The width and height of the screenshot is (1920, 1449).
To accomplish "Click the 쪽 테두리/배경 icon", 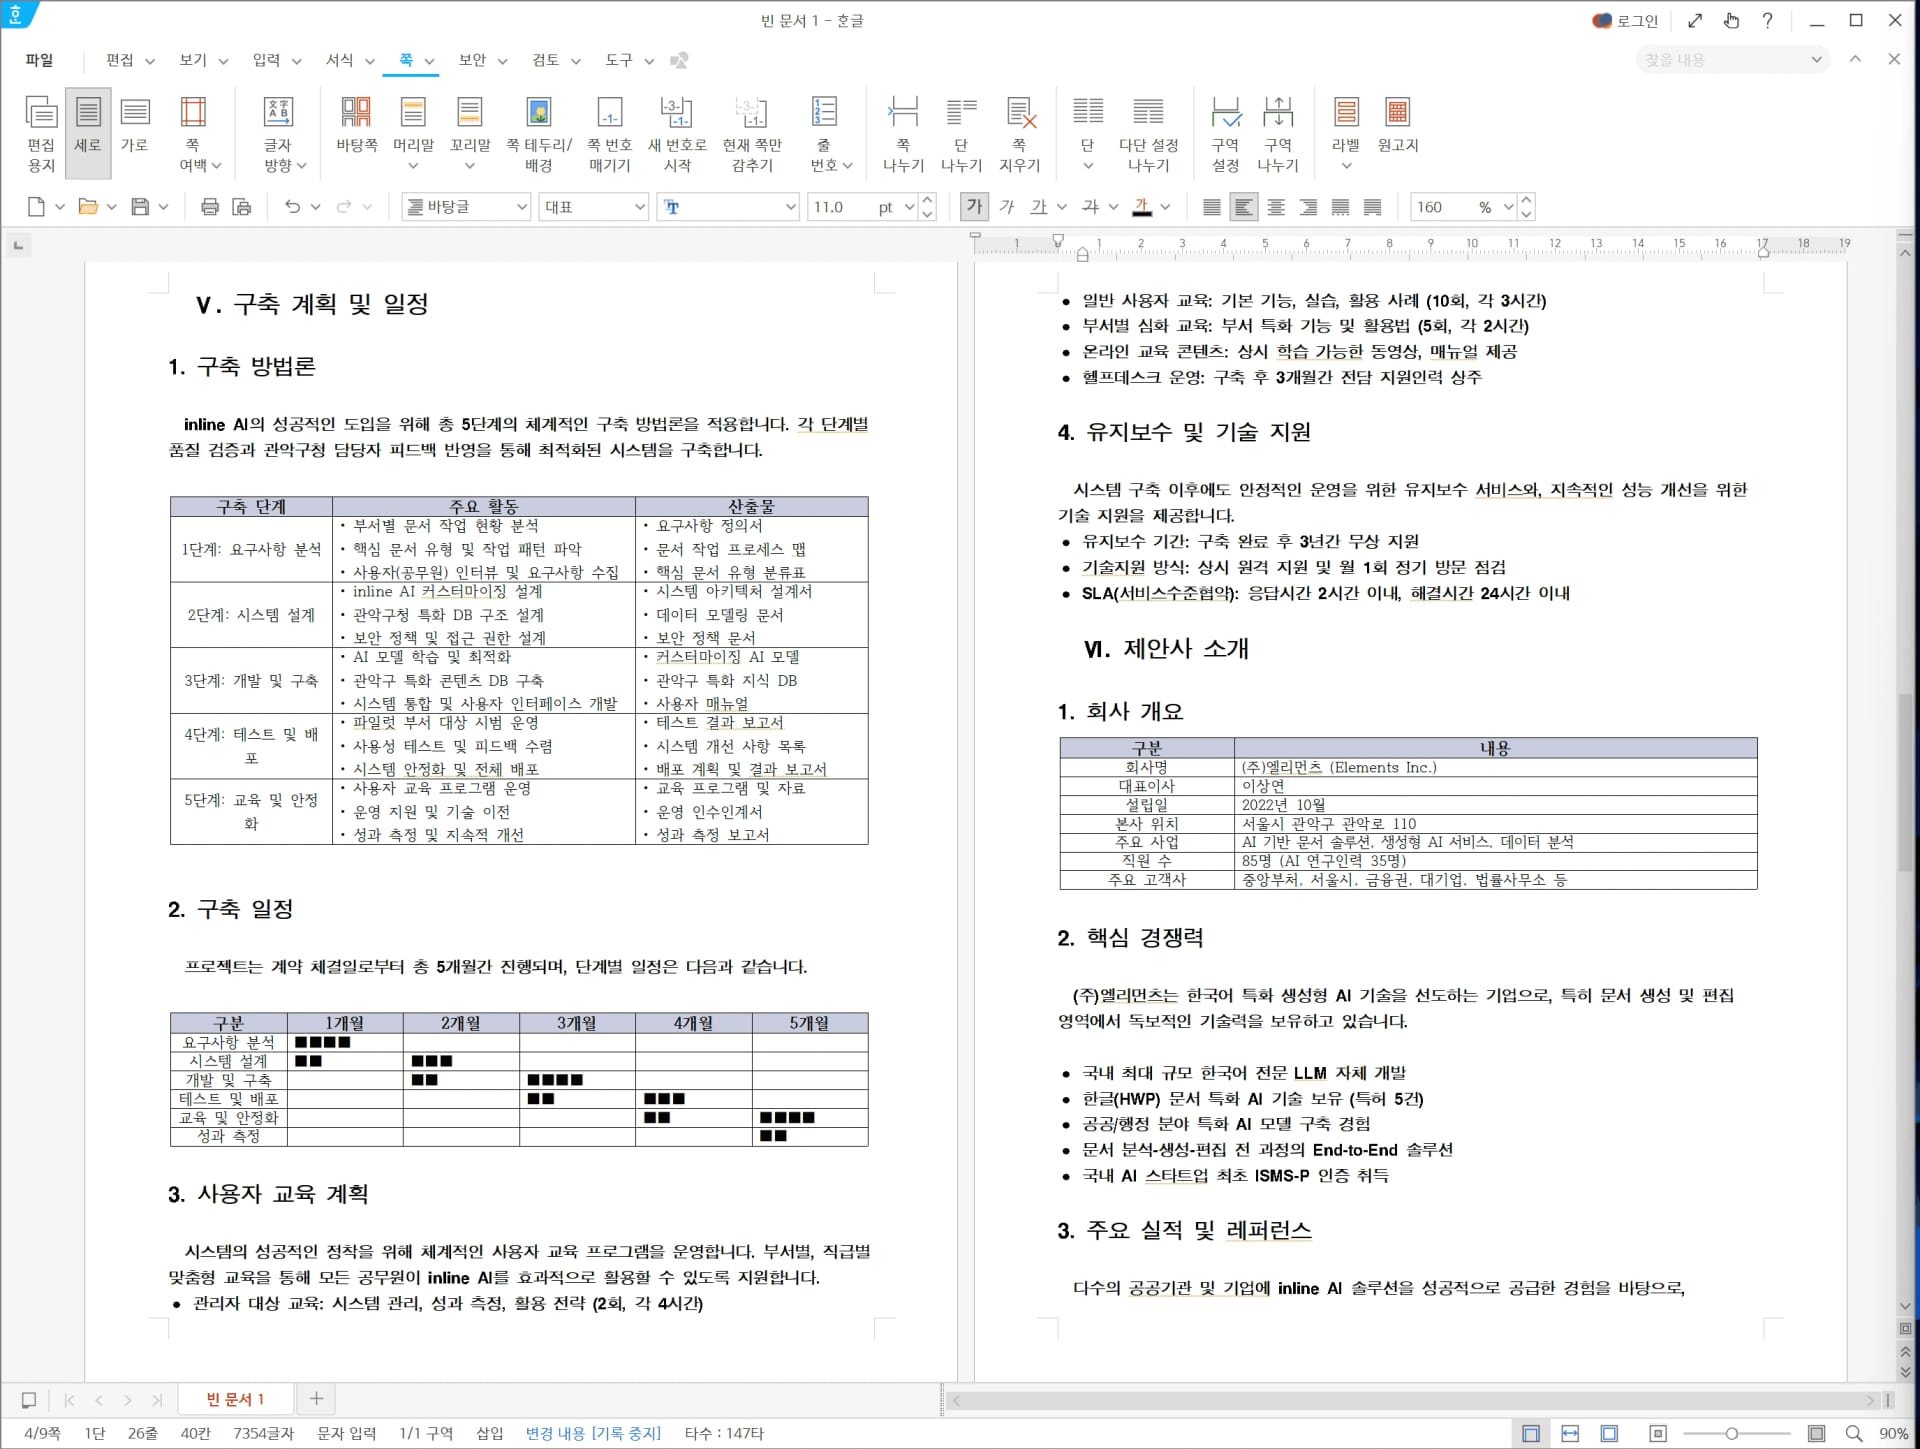I will 539,130.
